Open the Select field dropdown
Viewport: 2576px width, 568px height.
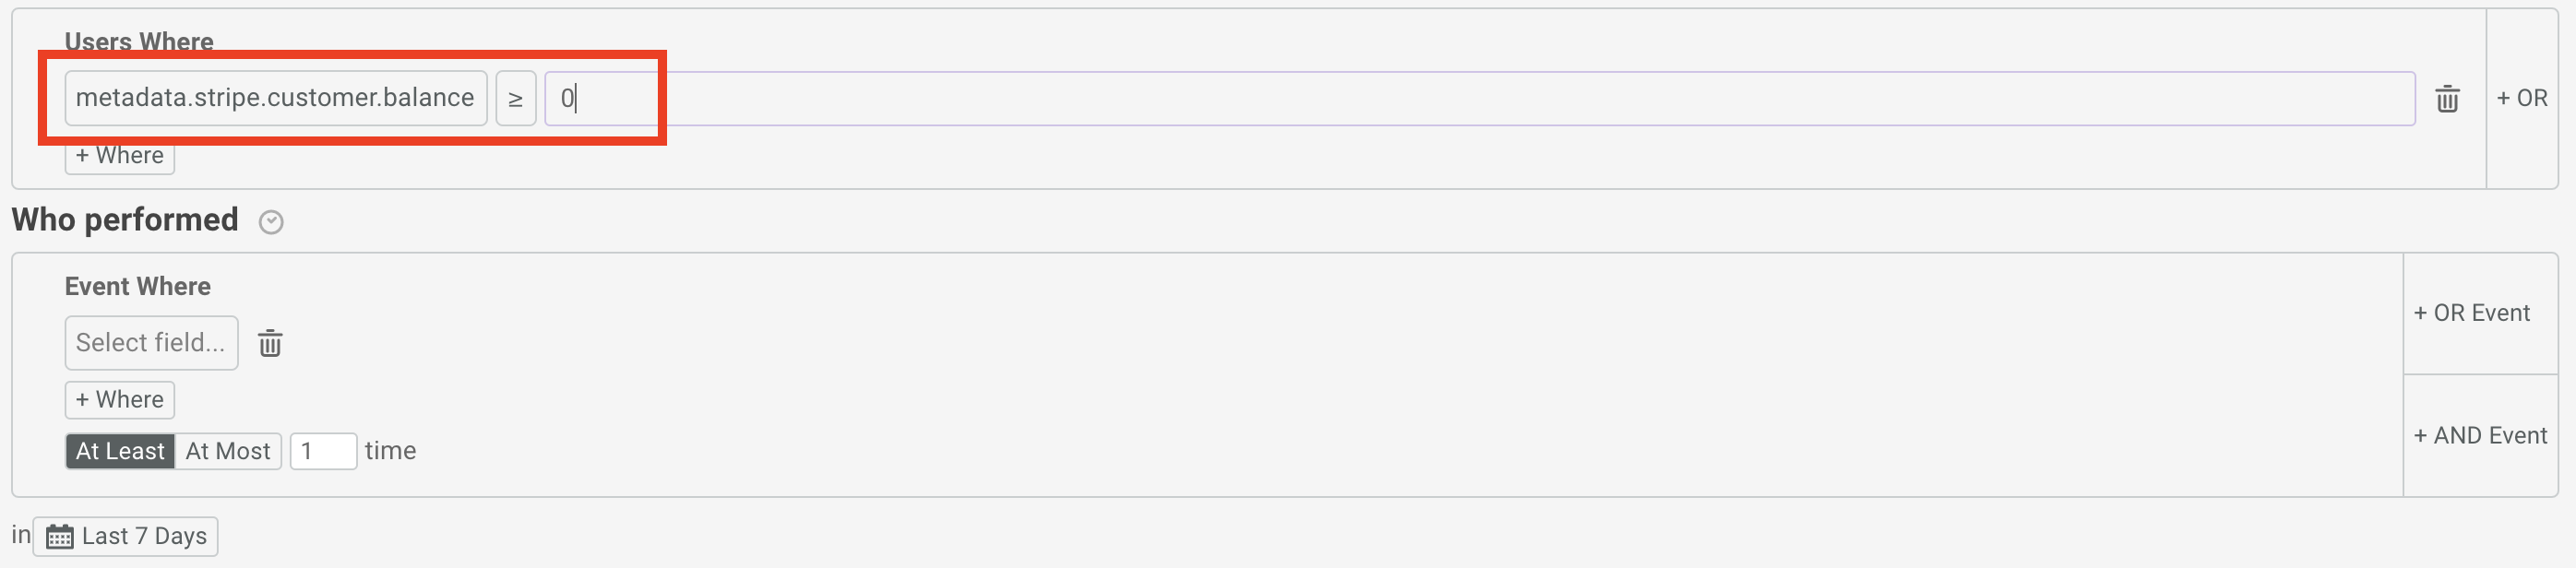pyautogui.click(x=151, y=343)
